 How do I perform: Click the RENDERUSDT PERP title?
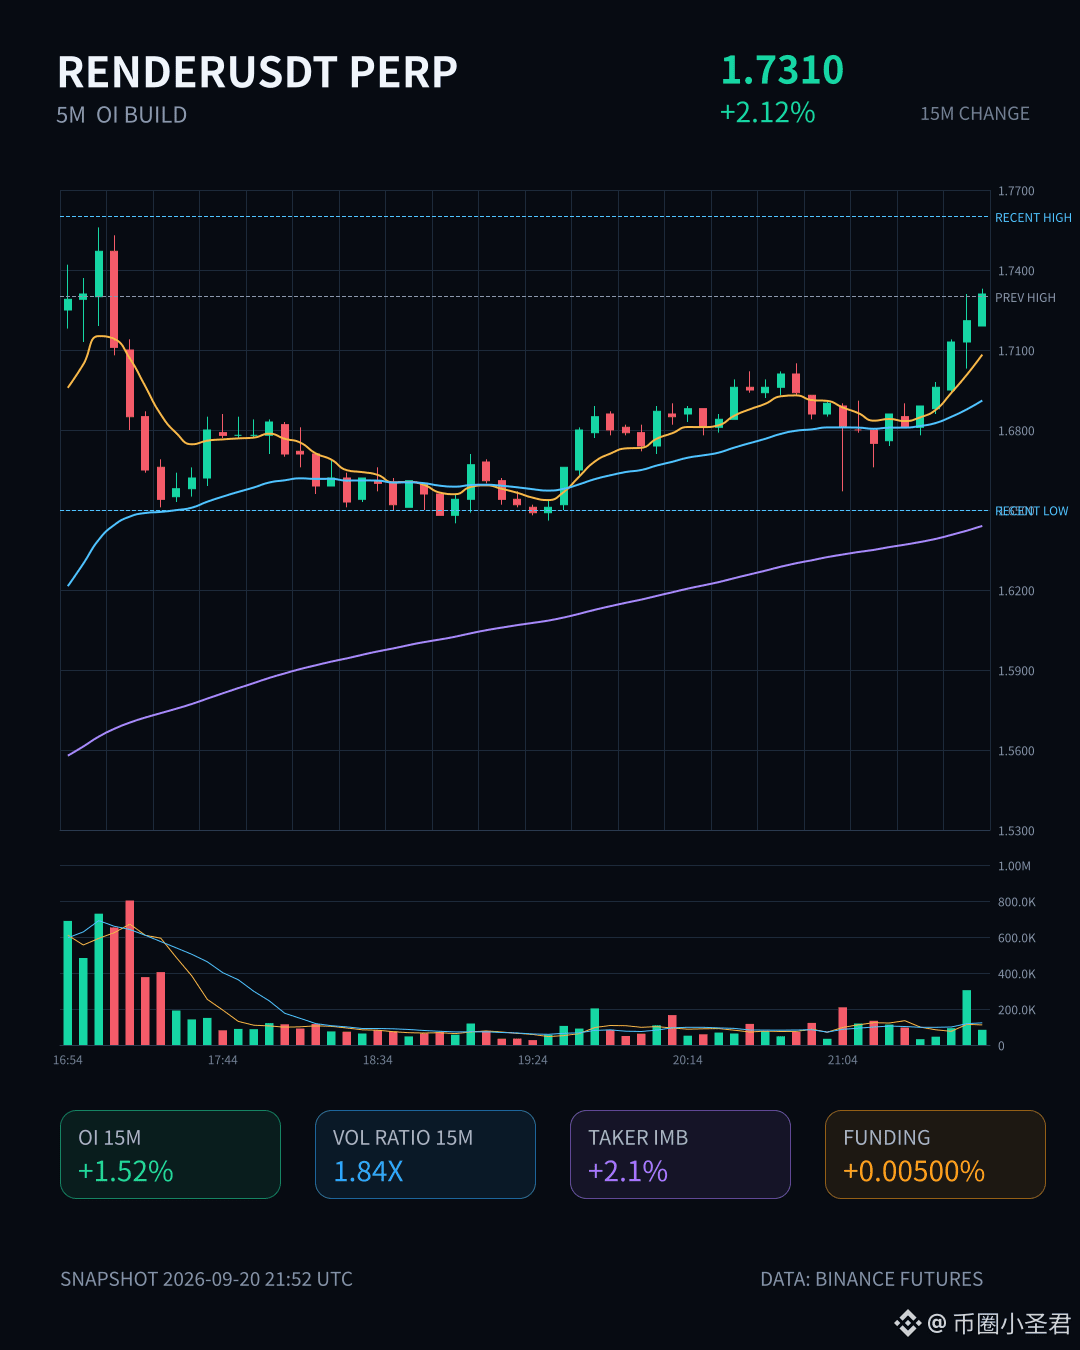[257, 72]
